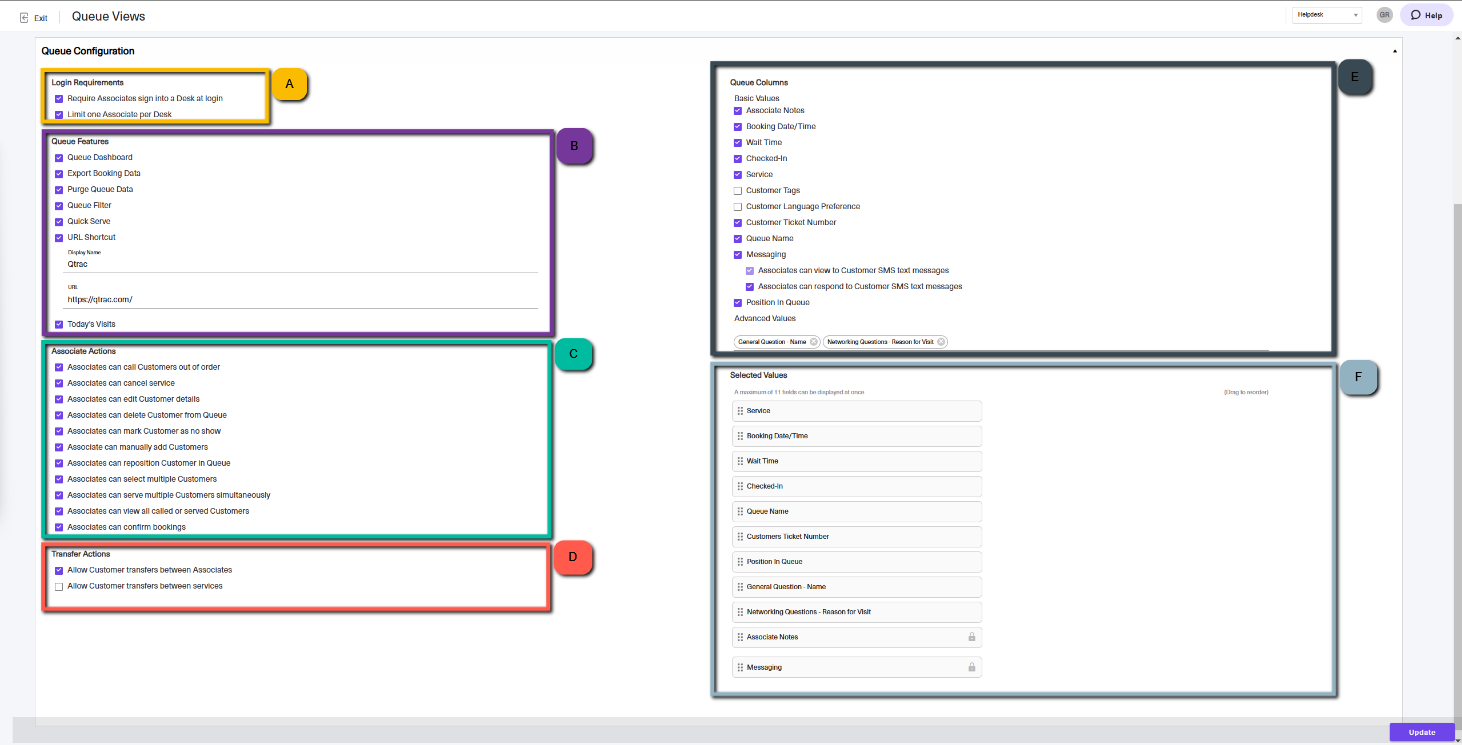This screenshot has height=745, width=1462.
Task: Uncheck Export Booking Data
Action: click(x=59, y=173)
